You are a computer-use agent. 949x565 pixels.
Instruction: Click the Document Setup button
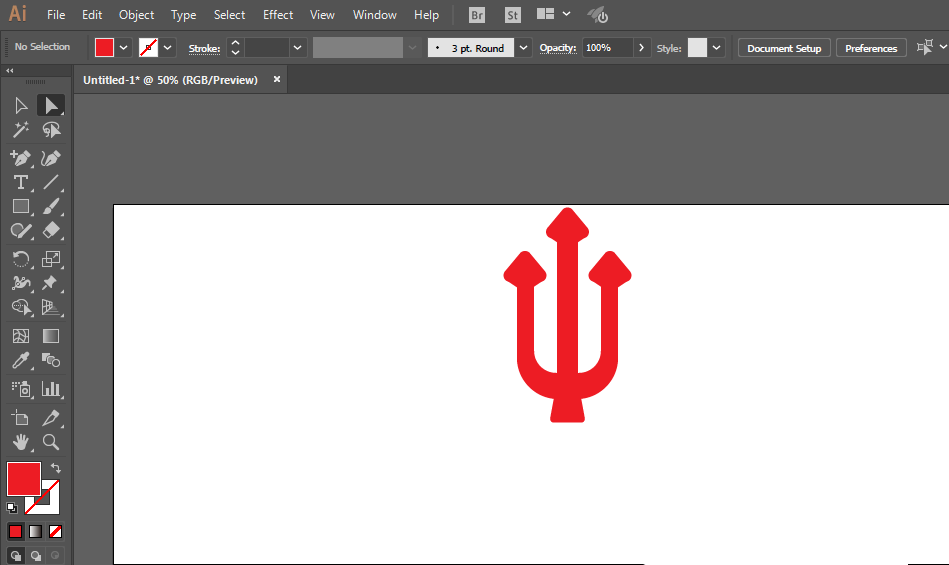point(784,48)
